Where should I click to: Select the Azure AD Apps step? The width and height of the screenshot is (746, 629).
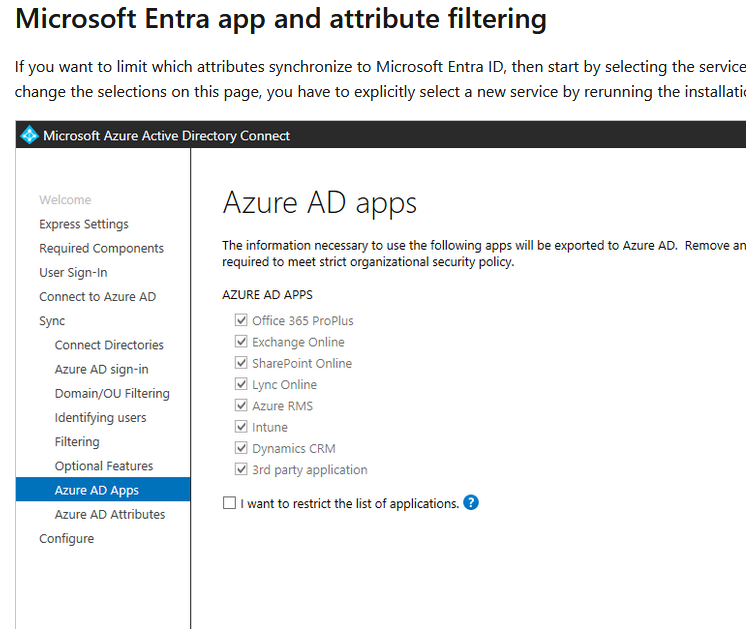103,490
